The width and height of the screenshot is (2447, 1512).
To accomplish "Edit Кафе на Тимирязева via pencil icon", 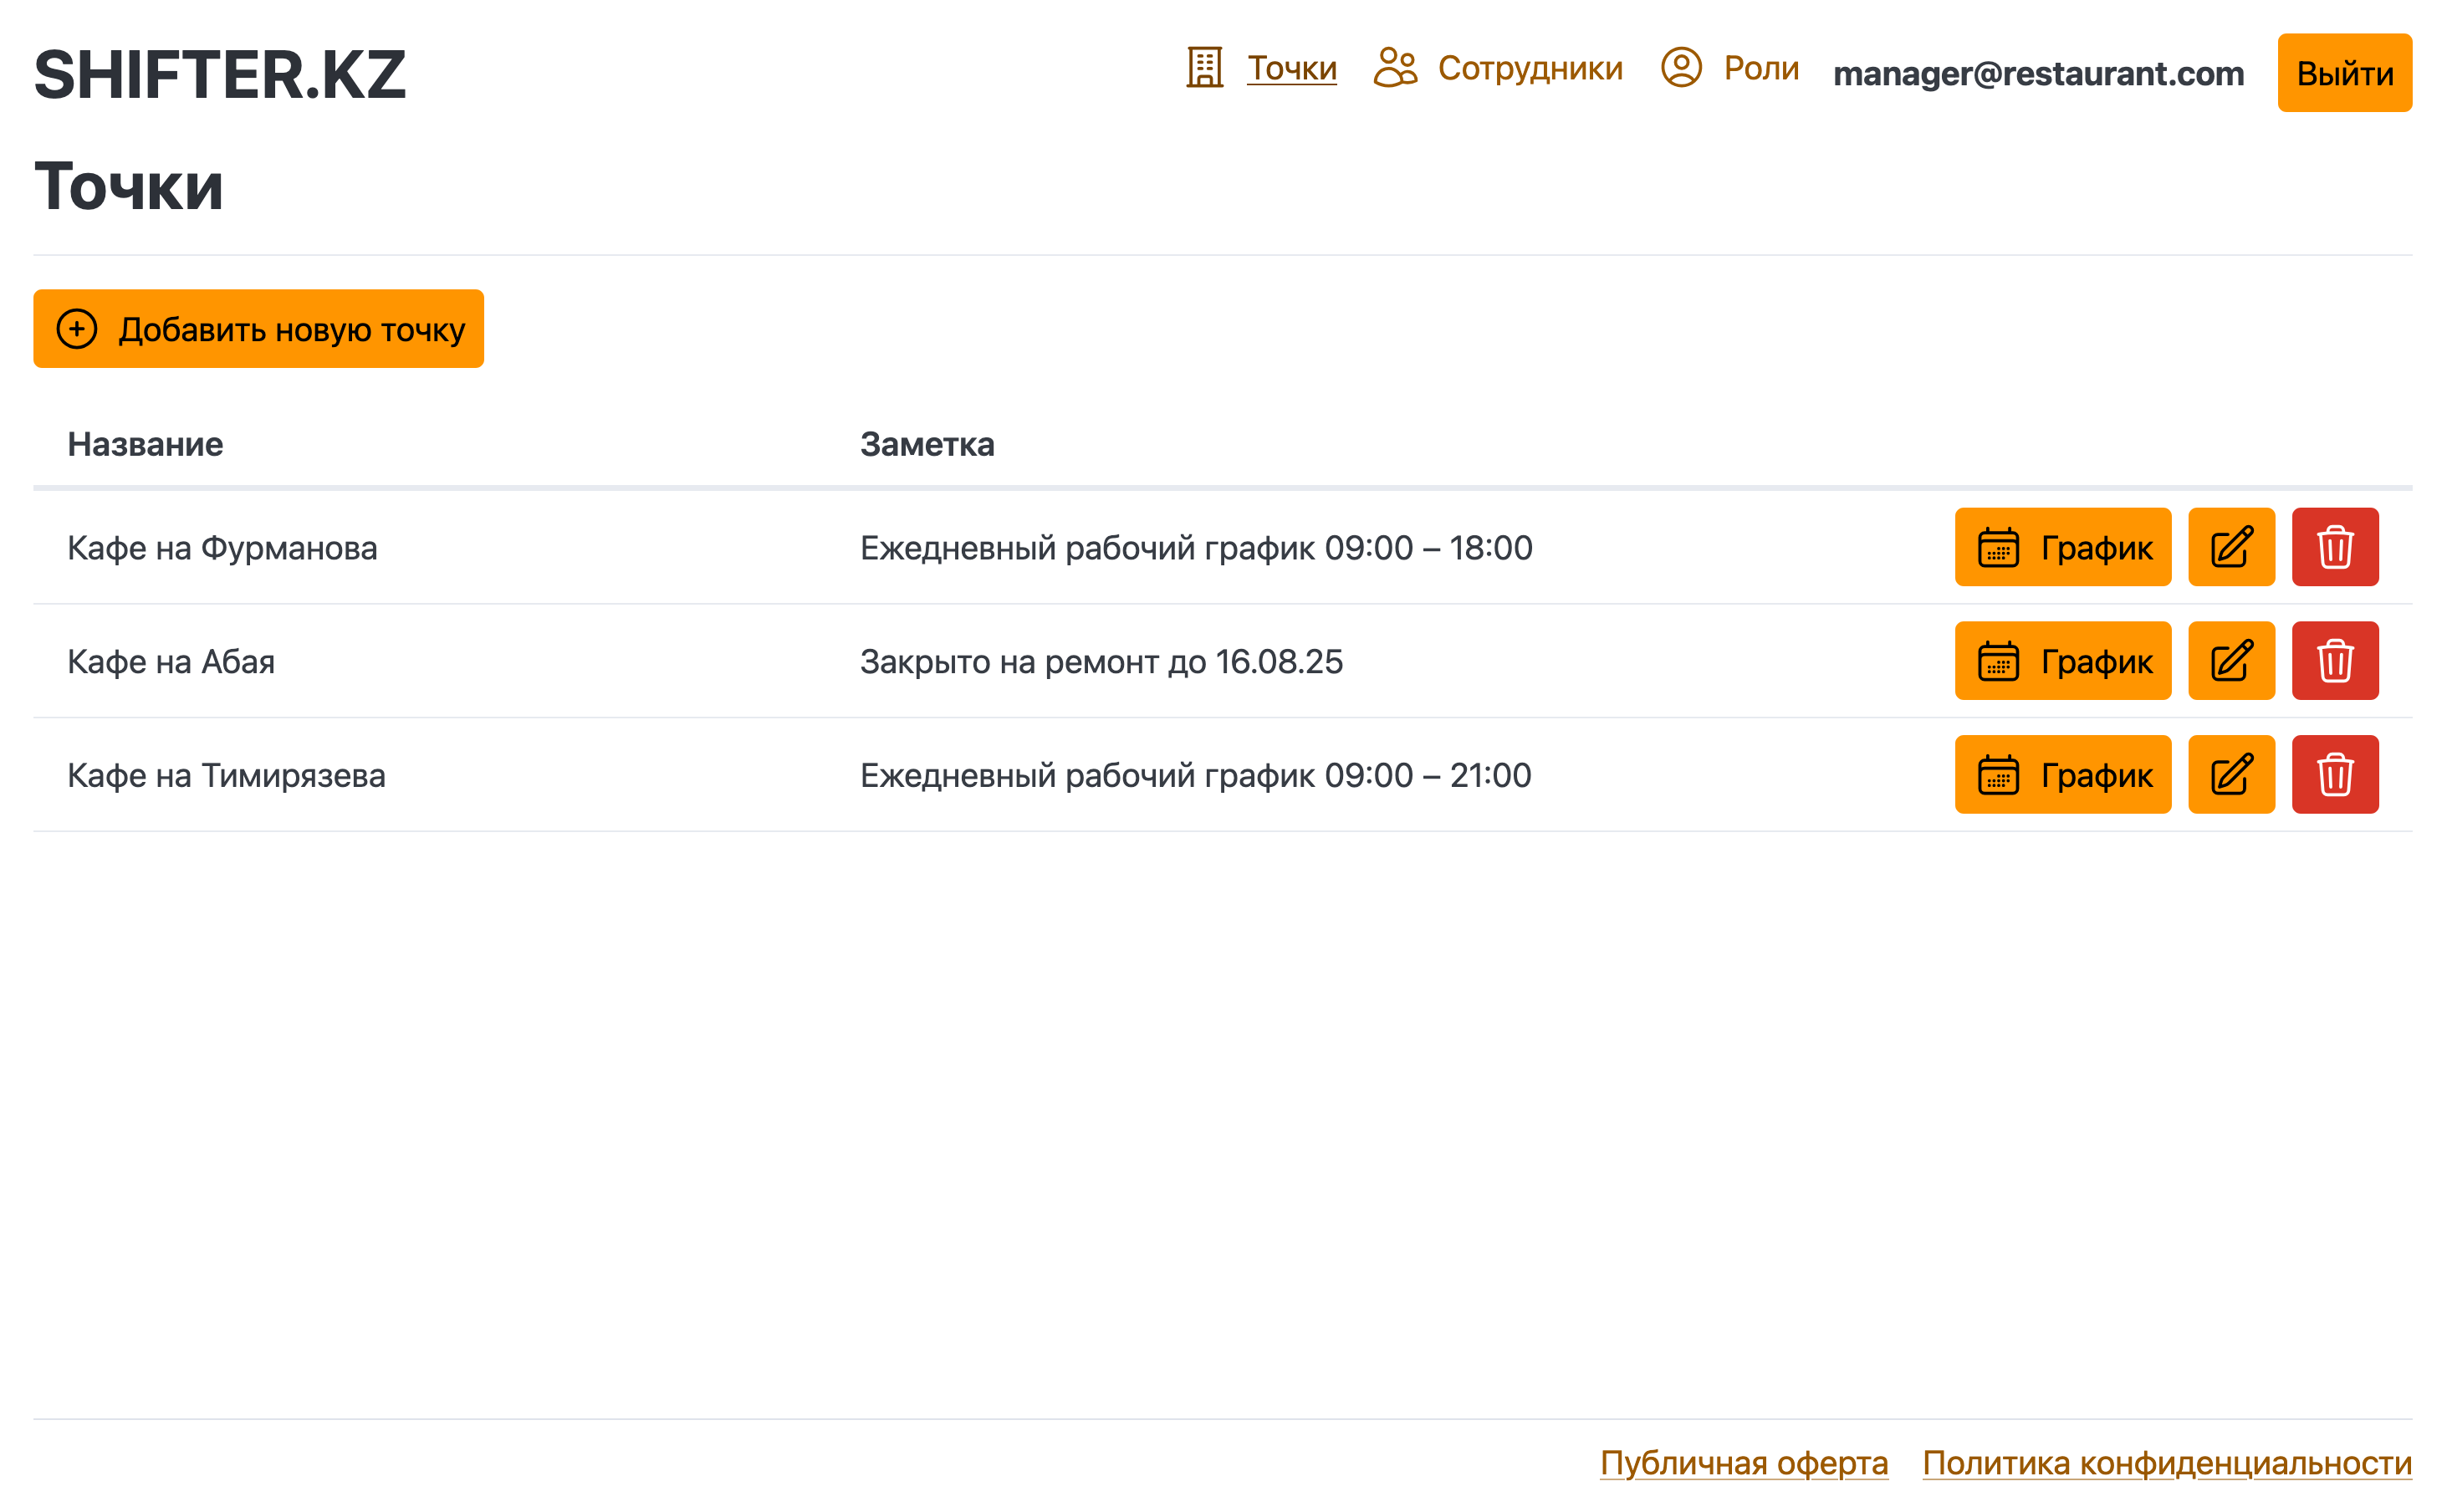I will pyautogui.click(x=2230, y=775).
